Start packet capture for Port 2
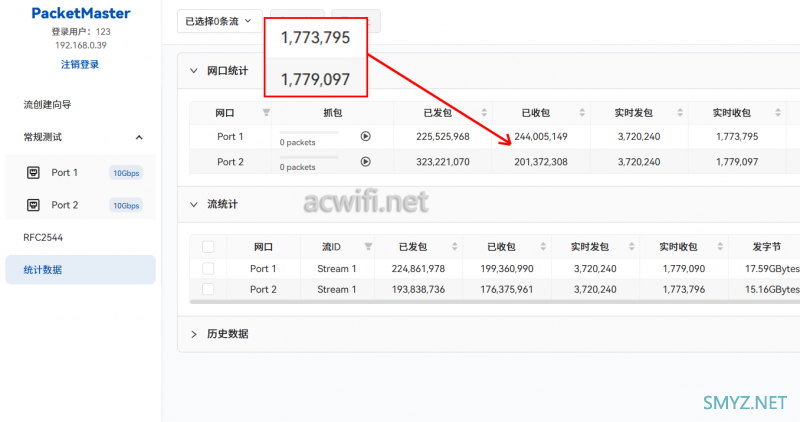 pyautogui.click(x=365, y=162)
